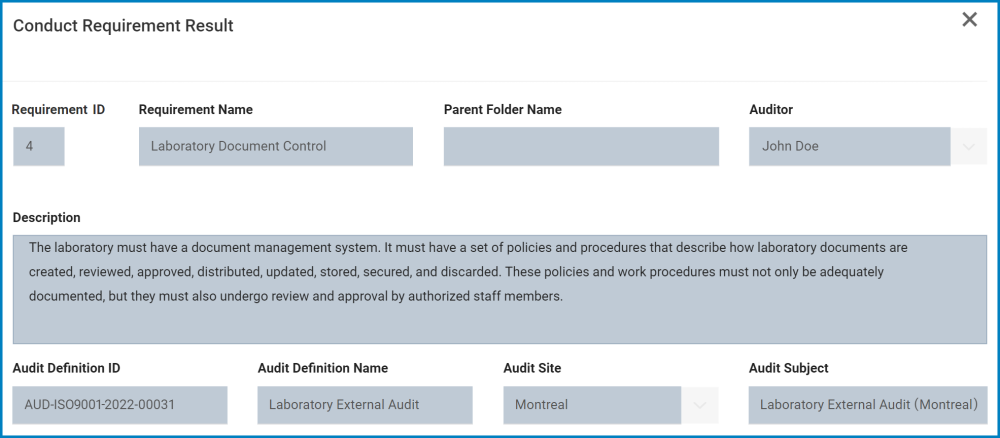Image resolution: width=1000 pixels, height=438 pixels.
Task: Click the Requirement ID field showing 4
Action: (39, 146)
